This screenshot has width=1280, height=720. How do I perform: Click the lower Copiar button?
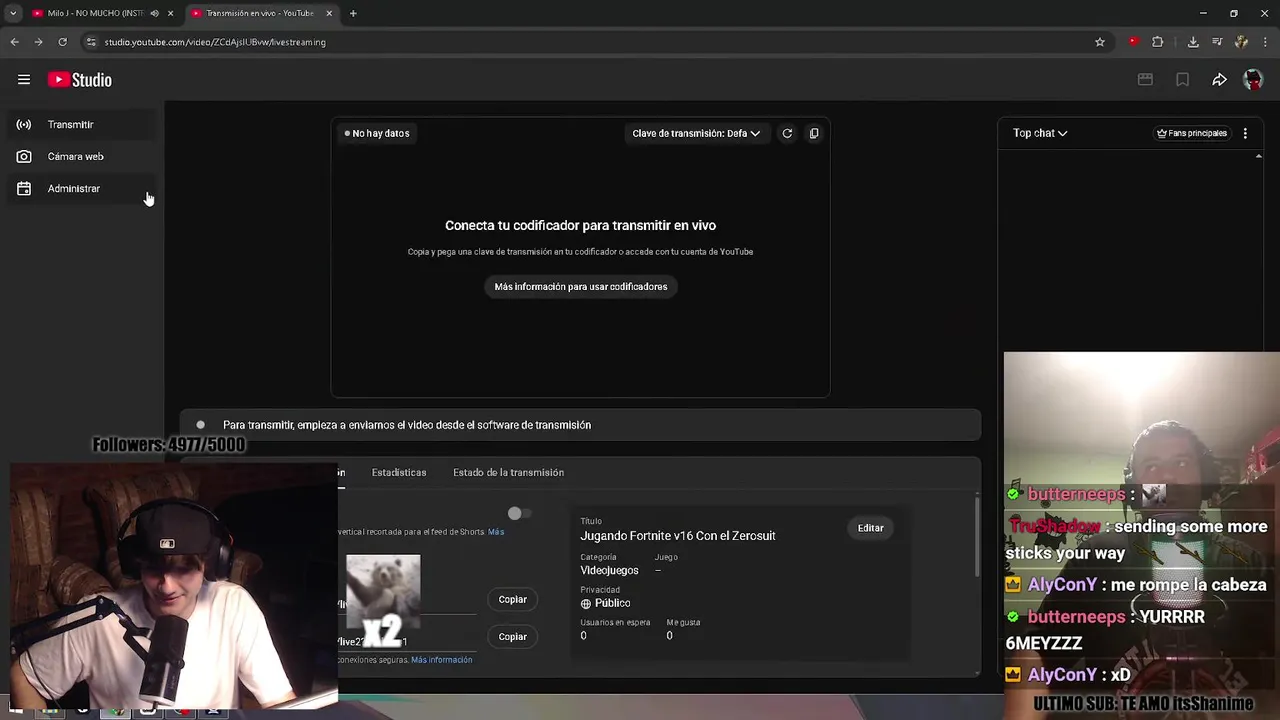click(x=513, y=636)
